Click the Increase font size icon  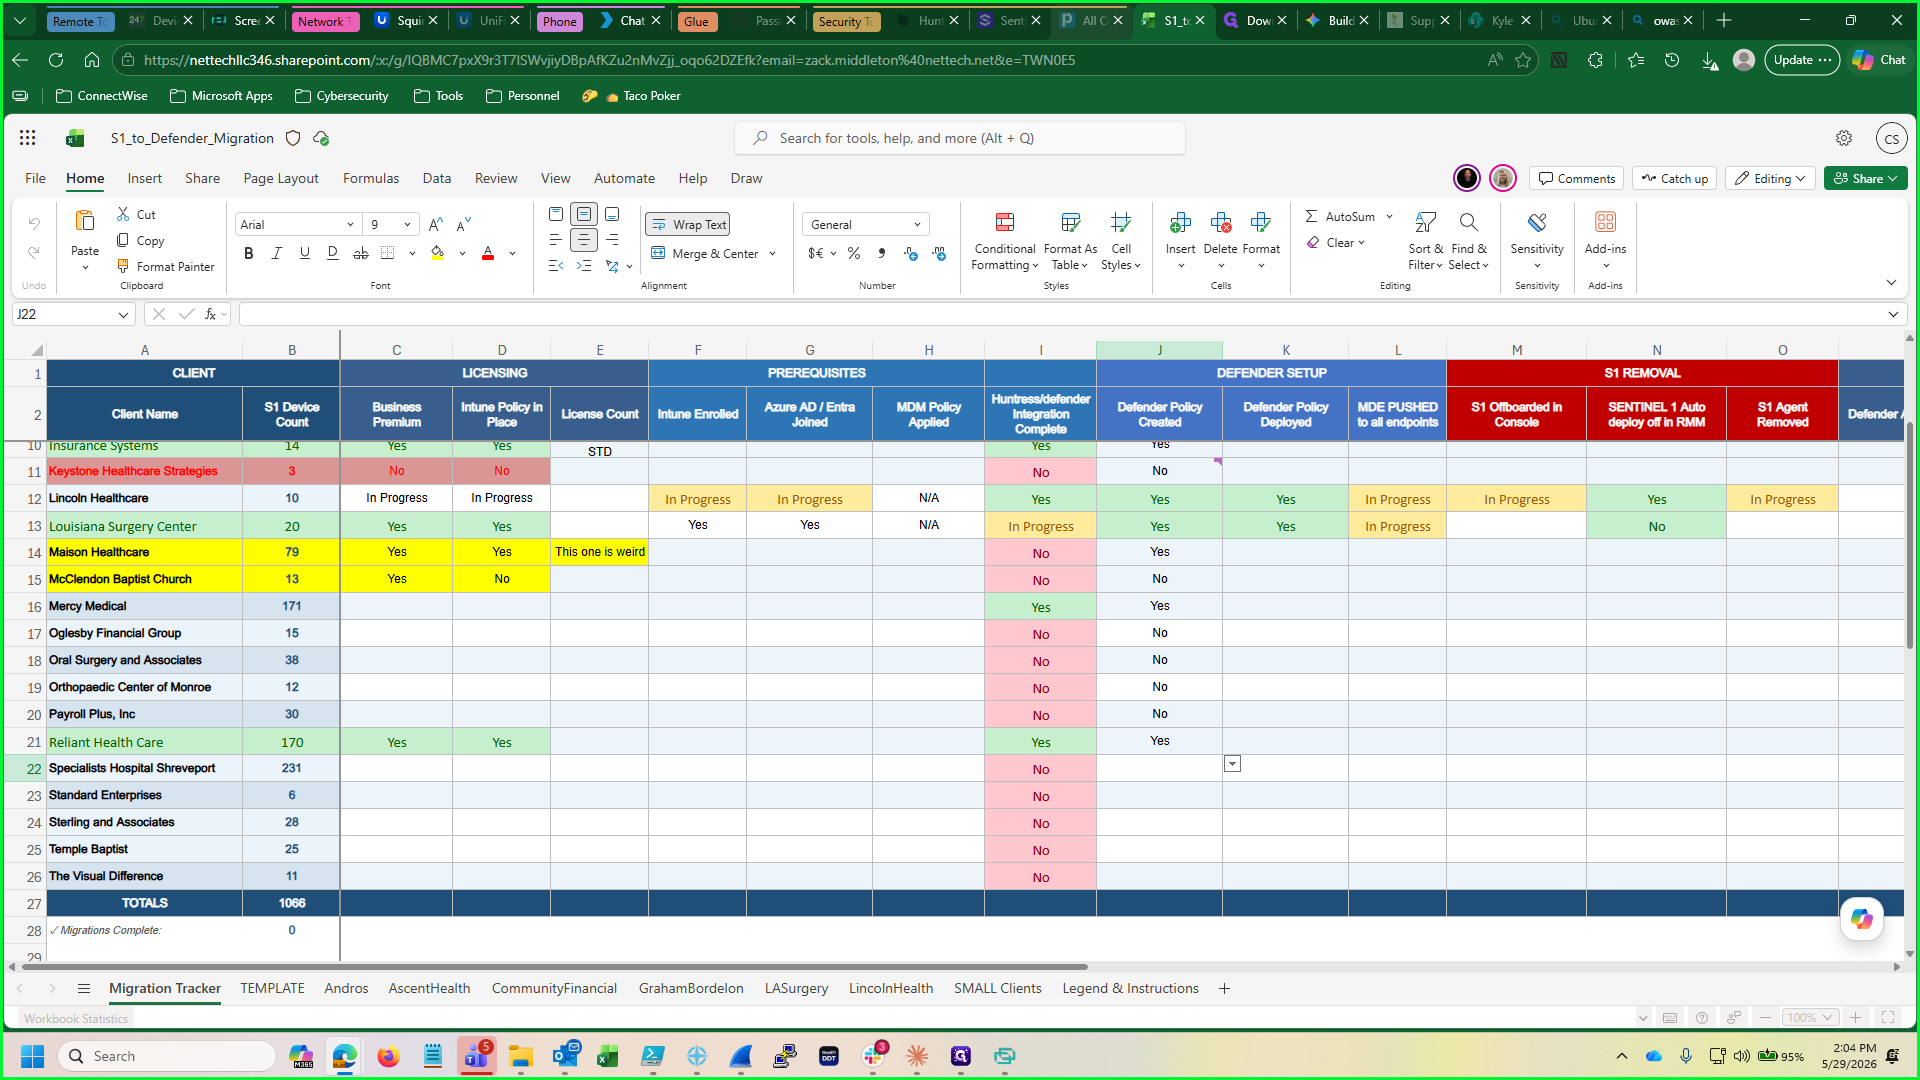(x=435, y=224)
